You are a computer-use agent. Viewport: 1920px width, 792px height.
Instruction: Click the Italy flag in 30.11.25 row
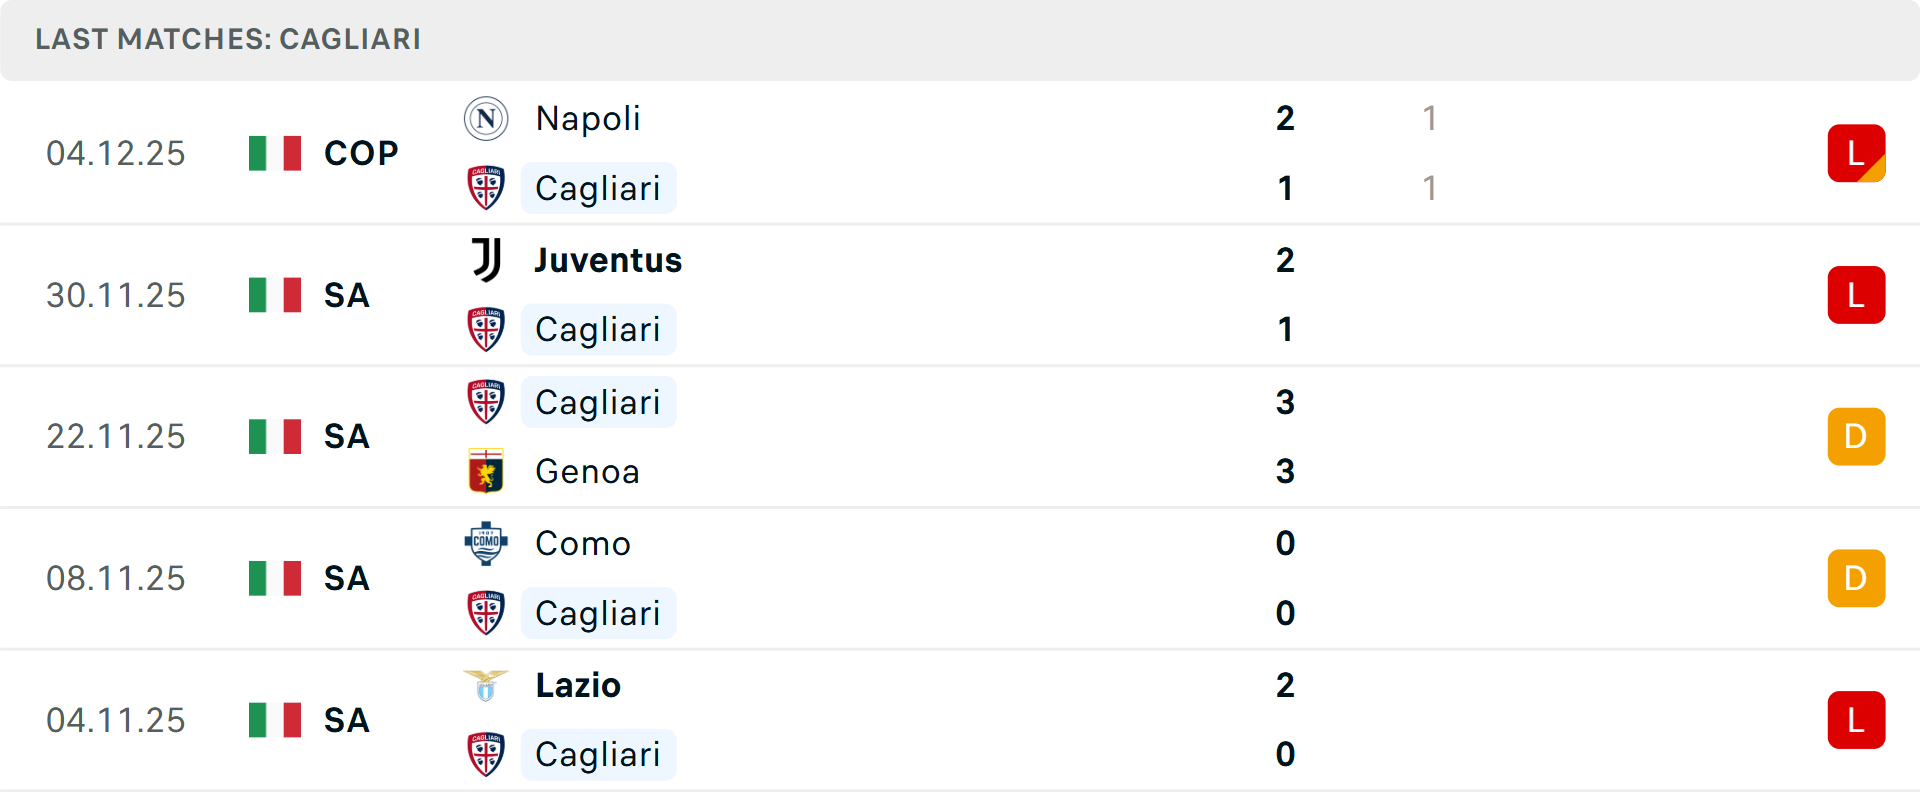click(x=275, y=295)
